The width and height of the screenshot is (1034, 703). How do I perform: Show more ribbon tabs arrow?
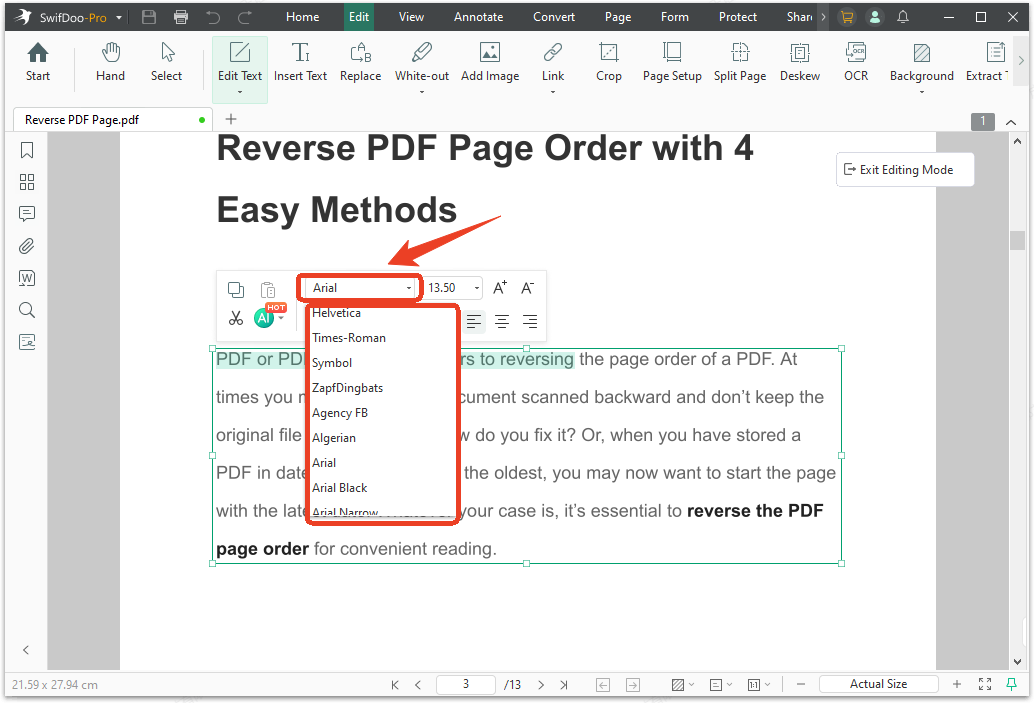[x=823, y=17]
